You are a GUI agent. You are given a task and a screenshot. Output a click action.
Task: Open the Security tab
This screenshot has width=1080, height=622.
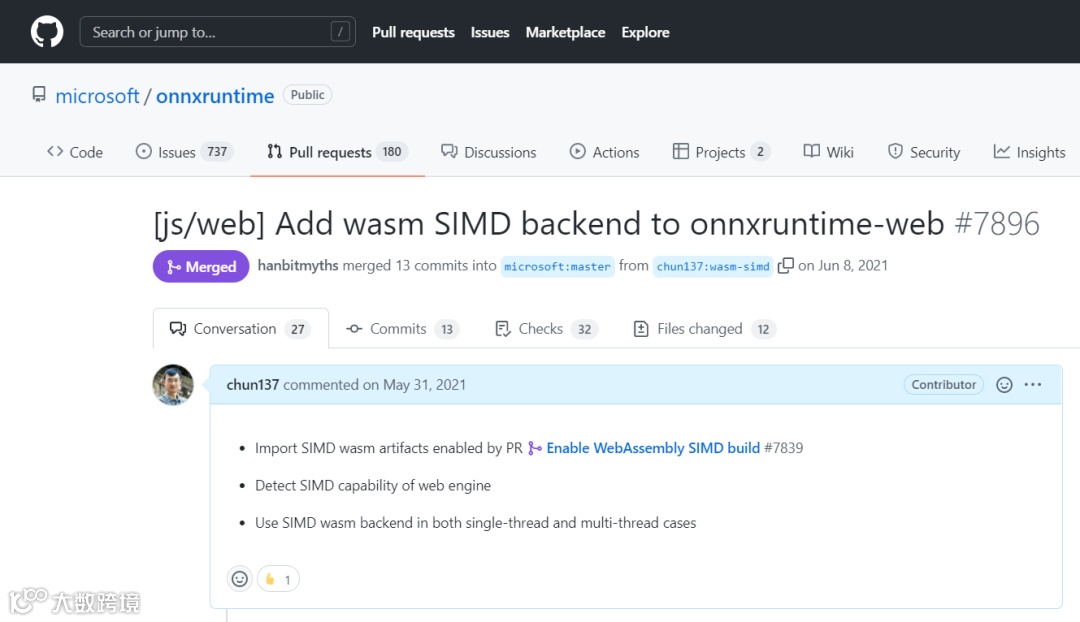pos(923,152)
